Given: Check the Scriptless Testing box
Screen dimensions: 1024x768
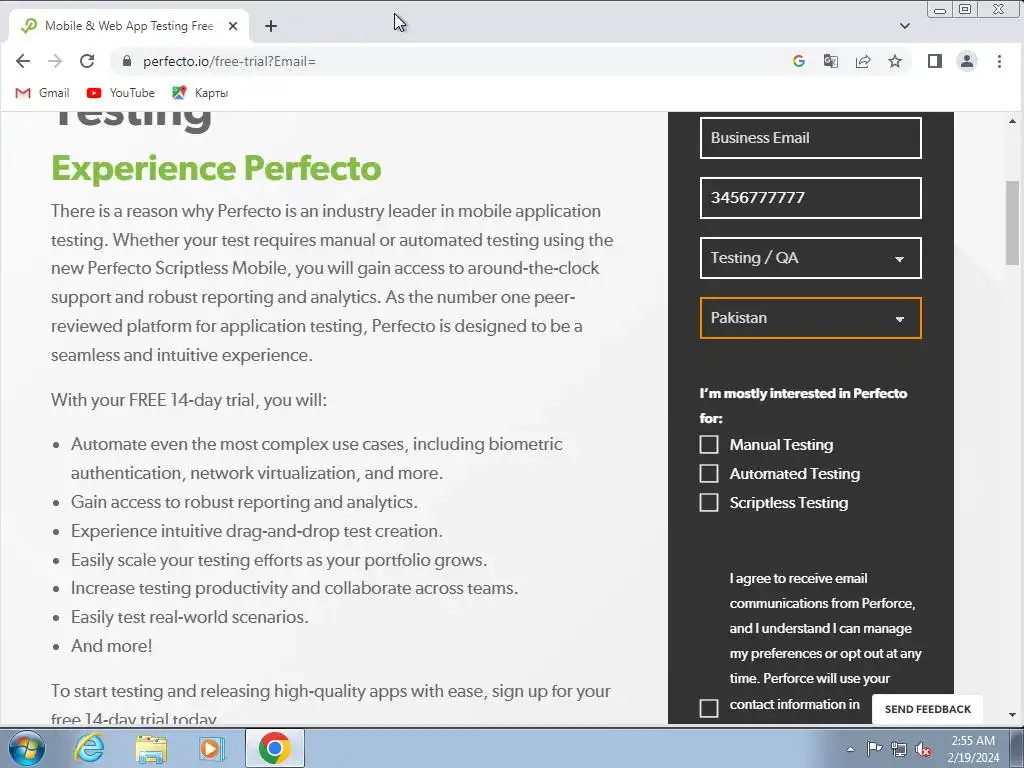Looking at the screenshot, I should (709, 502).
